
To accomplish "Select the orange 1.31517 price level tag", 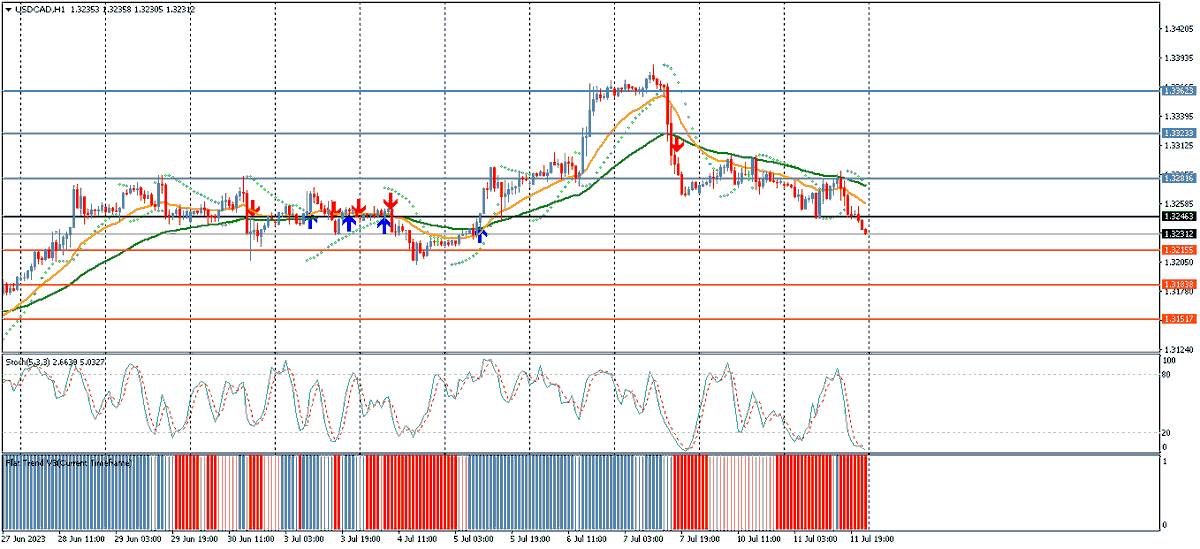I will [x=1178, y=319].
